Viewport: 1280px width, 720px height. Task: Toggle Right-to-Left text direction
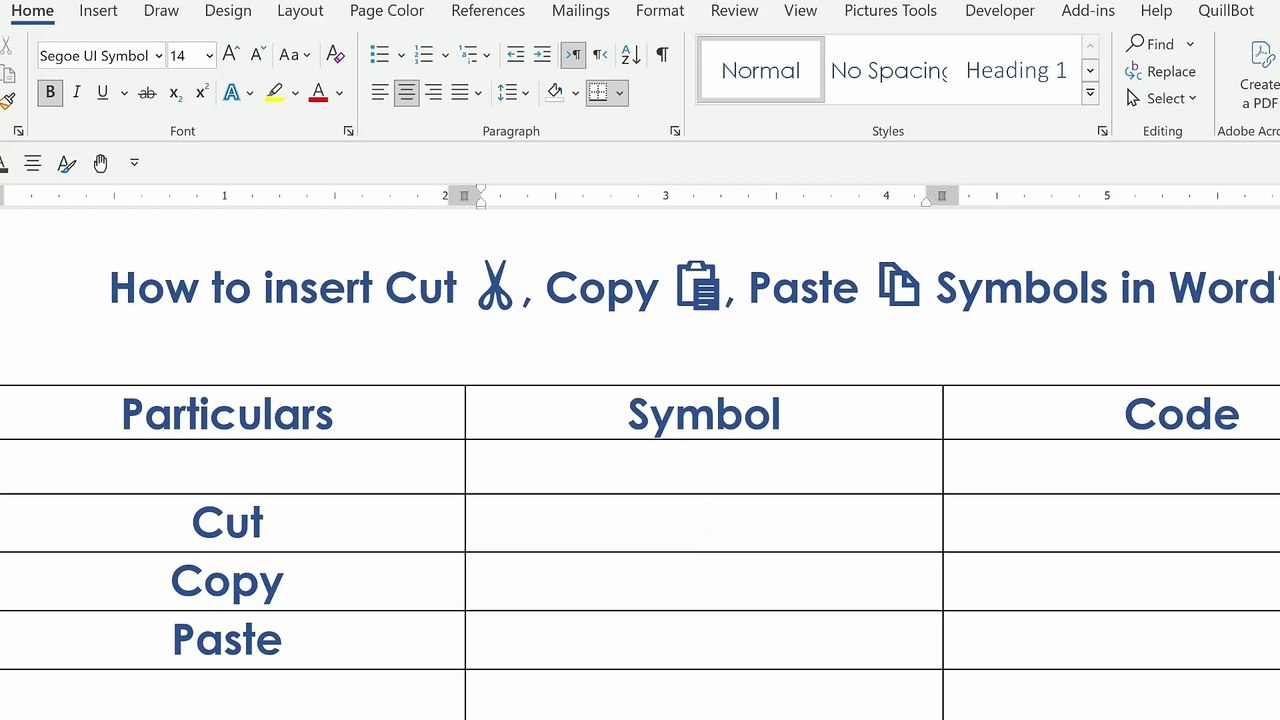(600, 55)
